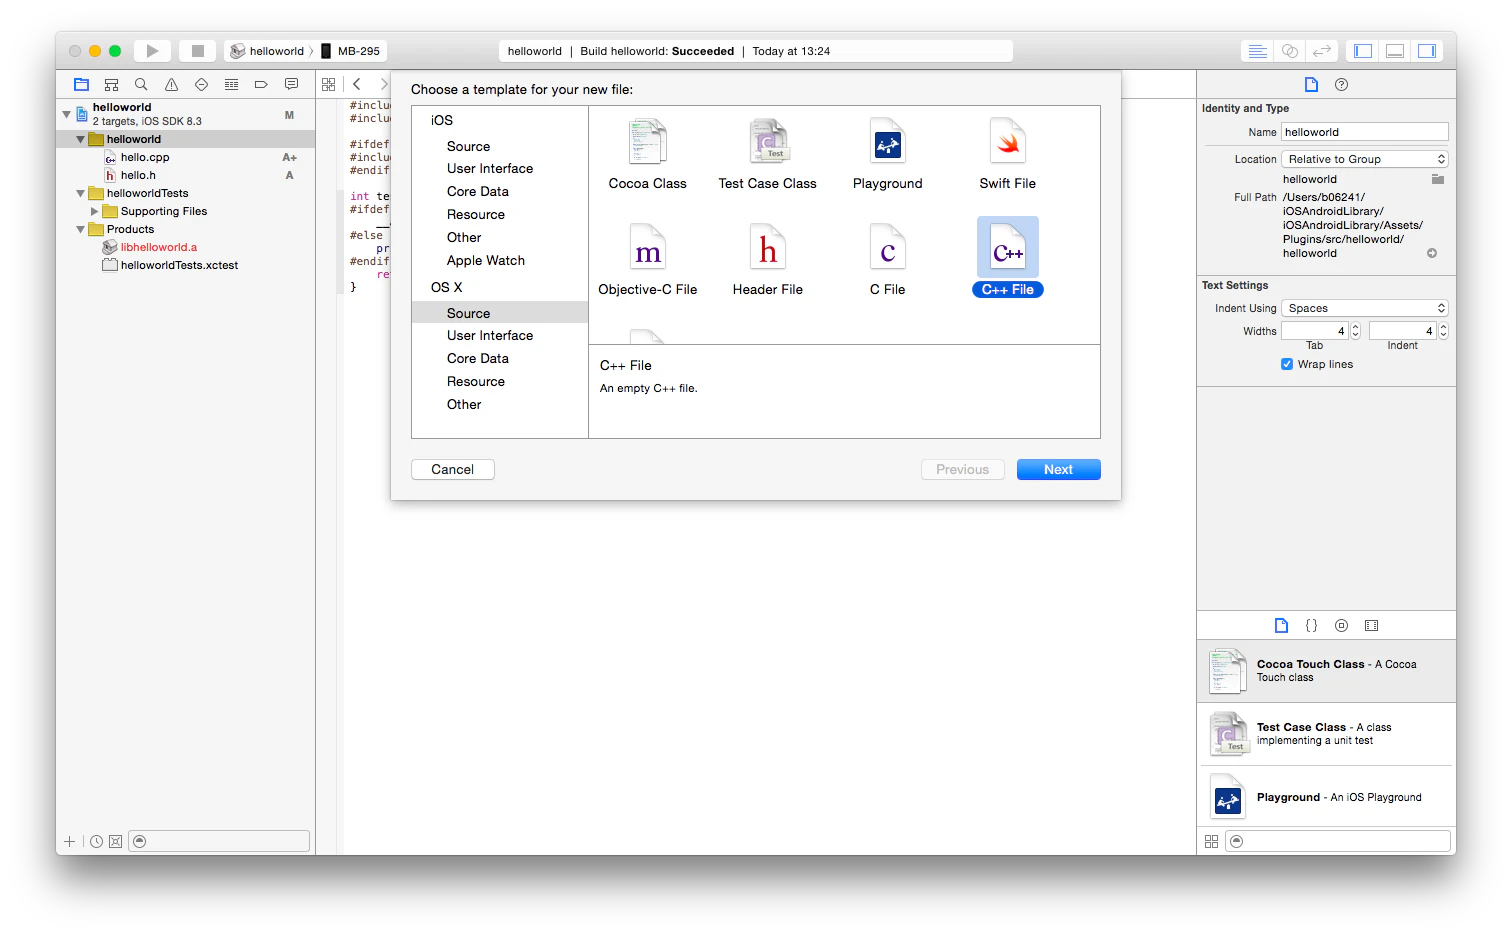The width and height of the screenshot is (1512, 935).
Task: Open the code snippet library
Action: tap(1311, 625)
